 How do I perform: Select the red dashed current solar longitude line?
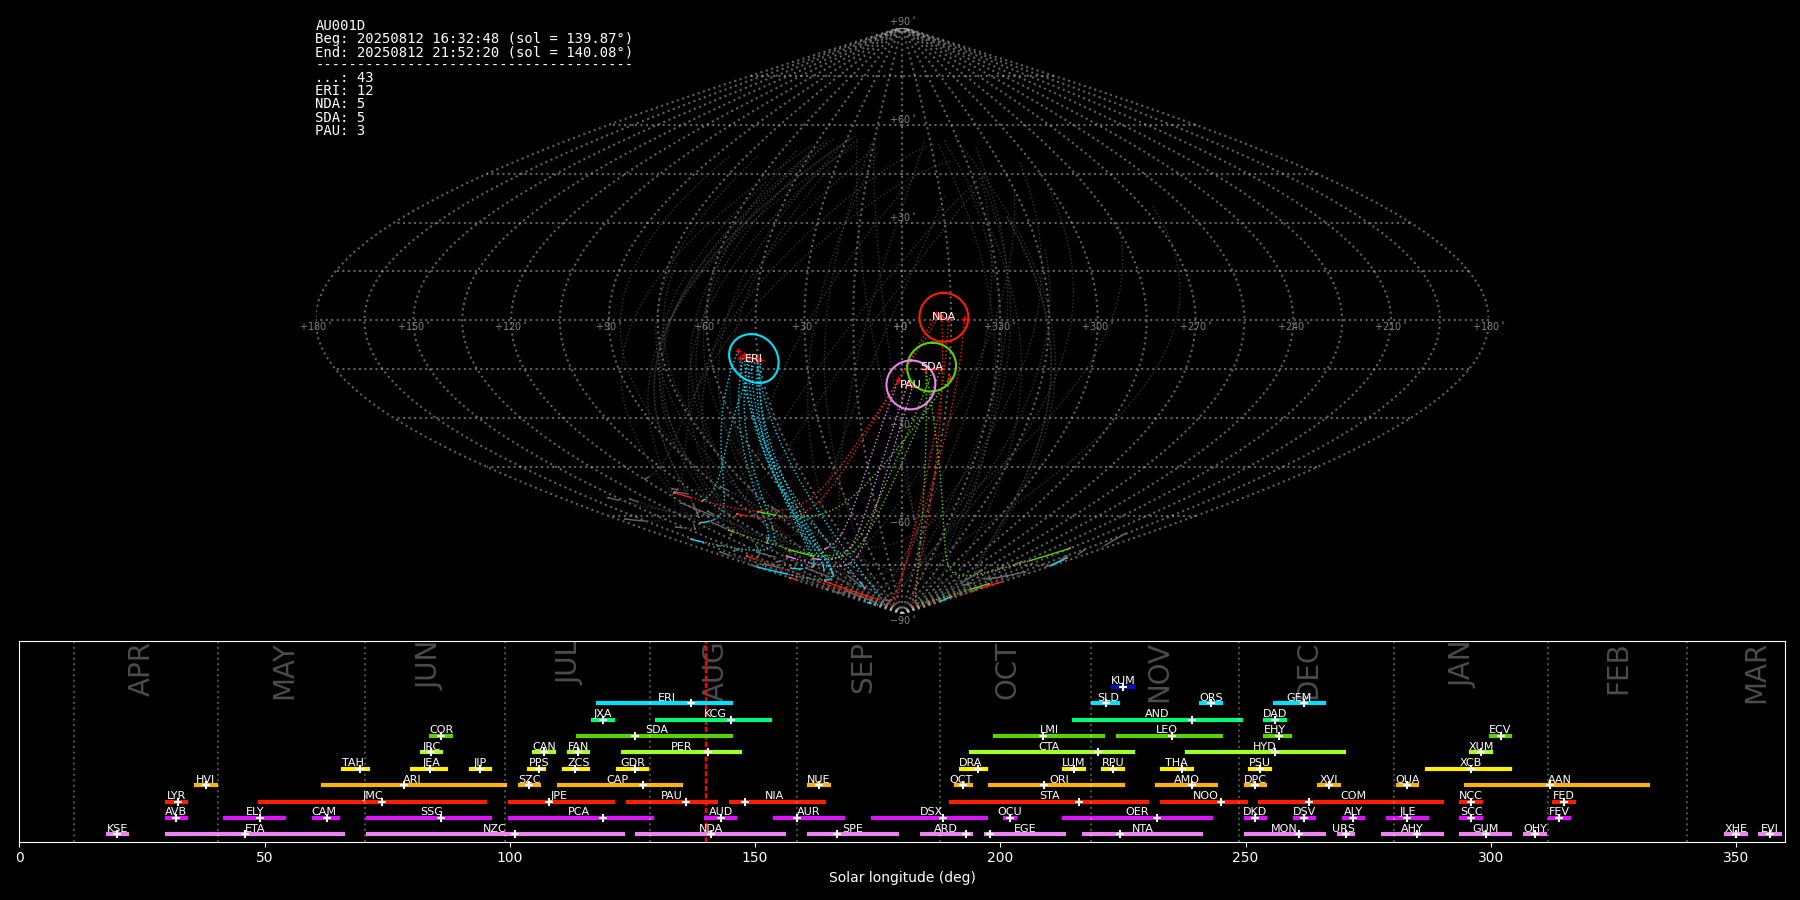coord(706,741)
